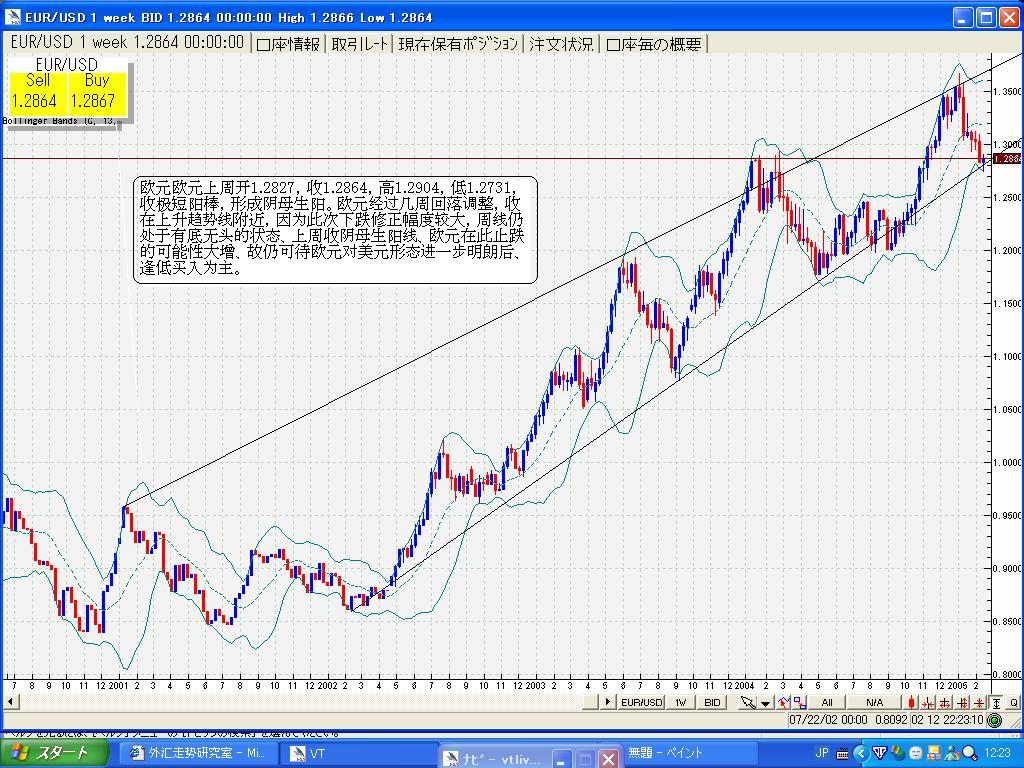The height and width of the screenshot is (768, 1024).
Task: Open the EUR/USD symbol selector
Action: (641, 702)
